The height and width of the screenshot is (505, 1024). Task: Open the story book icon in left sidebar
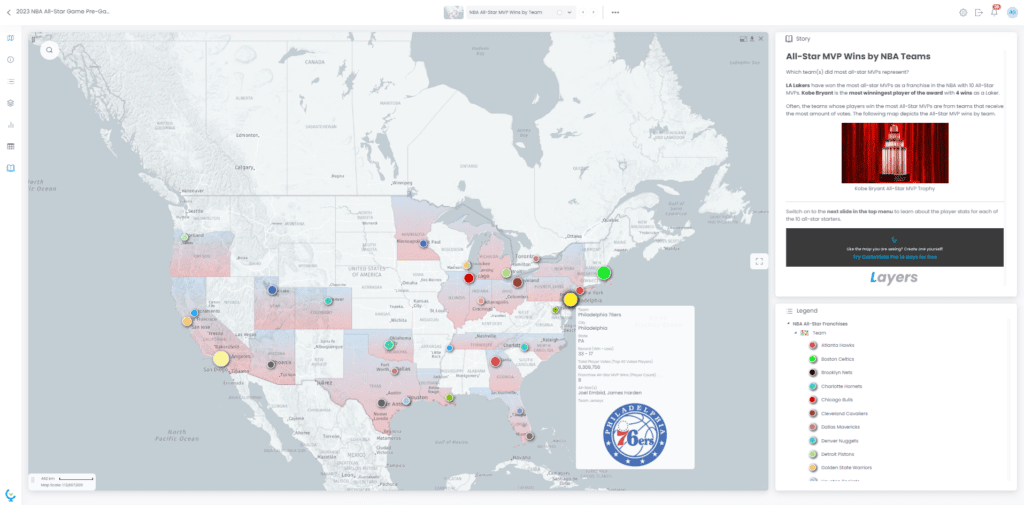(x=10, y=168)
